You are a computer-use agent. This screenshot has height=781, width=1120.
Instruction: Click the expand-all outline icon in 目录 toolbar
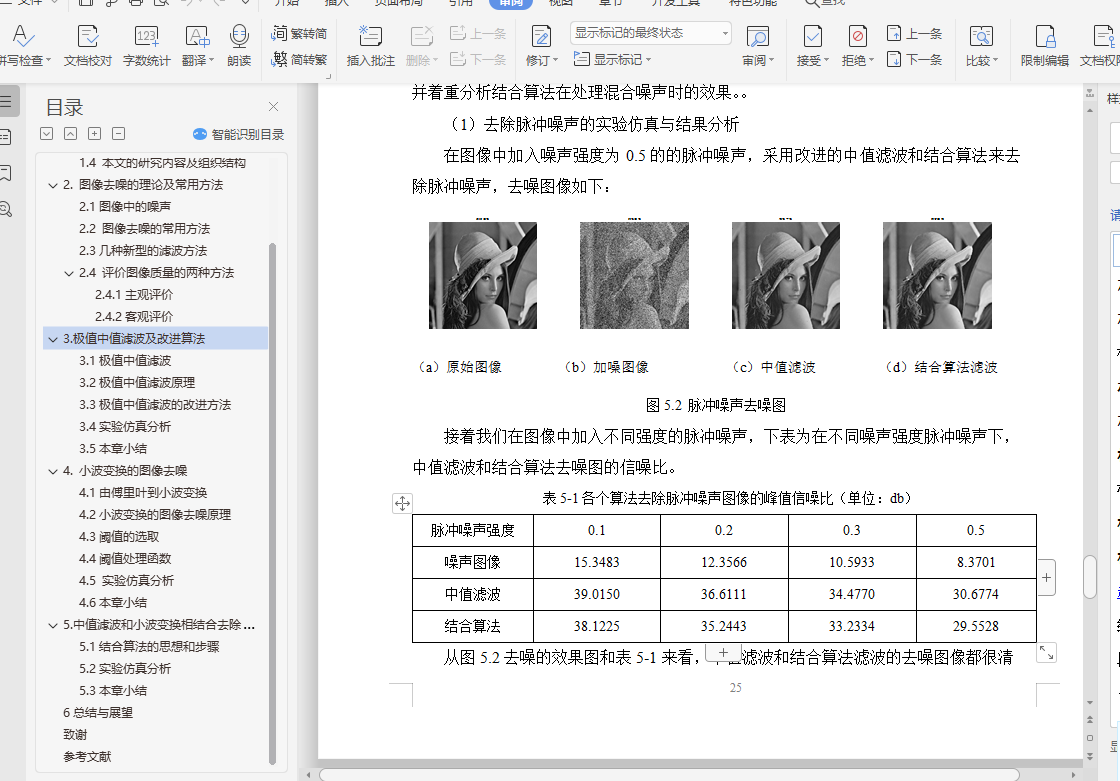point(46,134)
